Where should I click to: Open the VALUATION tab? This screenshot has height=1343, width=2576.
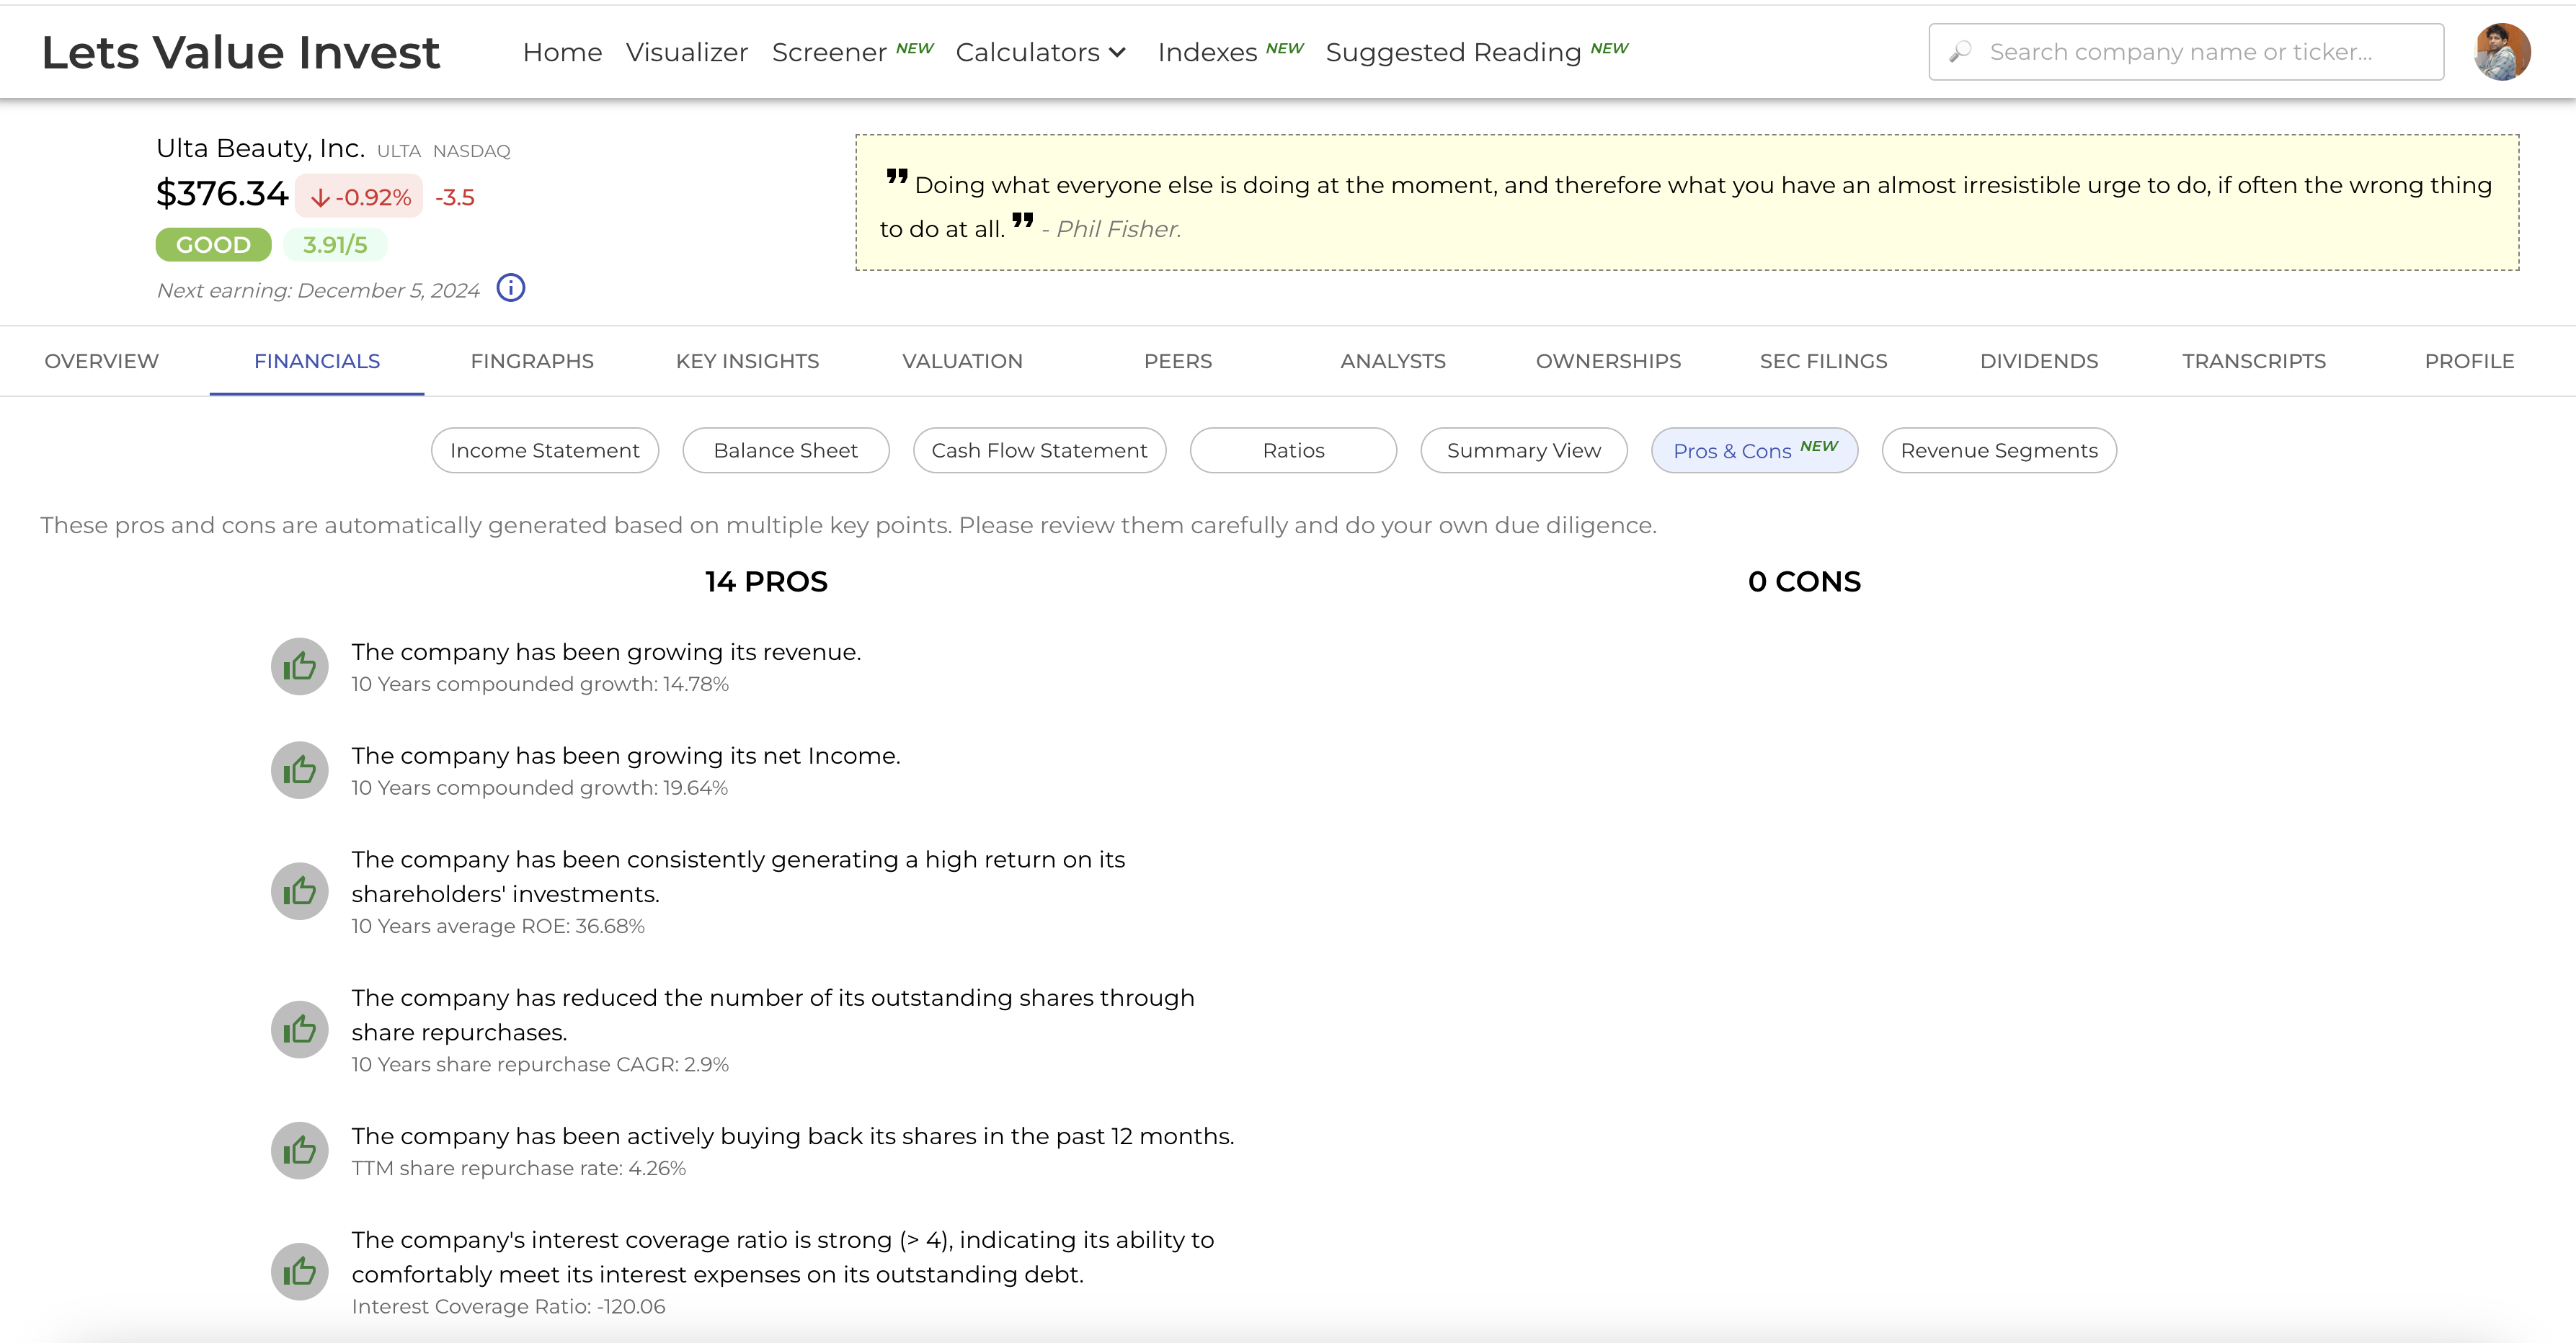tap(962, 361)
